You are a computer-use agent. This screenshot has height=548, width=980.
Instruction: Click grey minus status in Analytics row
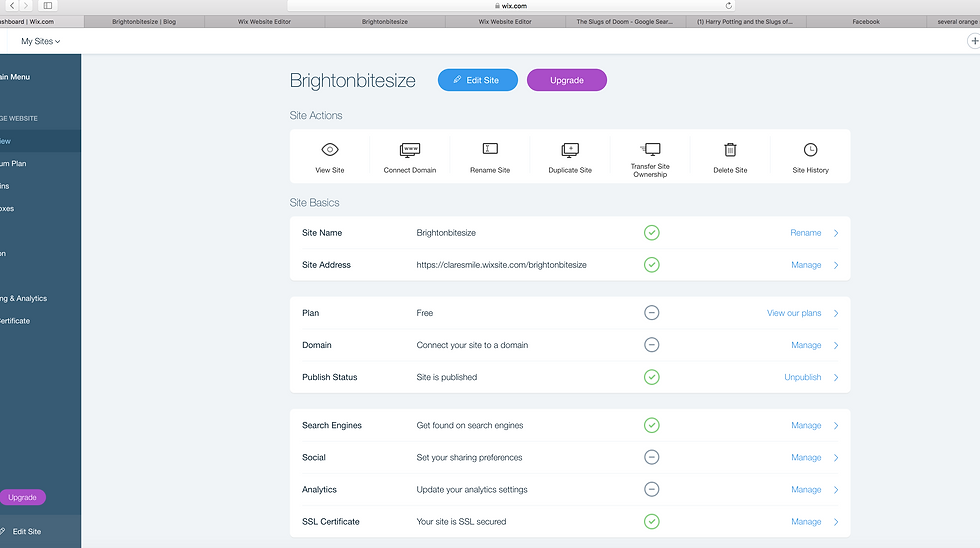(x=652, y=489)
